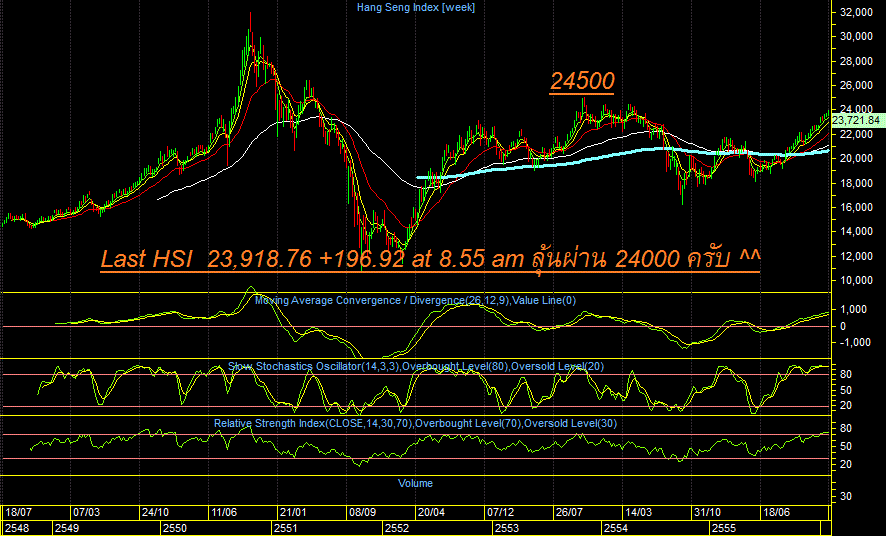Click the "80" level on Stochastics axis
Image resolution: width=886 pixels, height=536 pixels.
846,374
